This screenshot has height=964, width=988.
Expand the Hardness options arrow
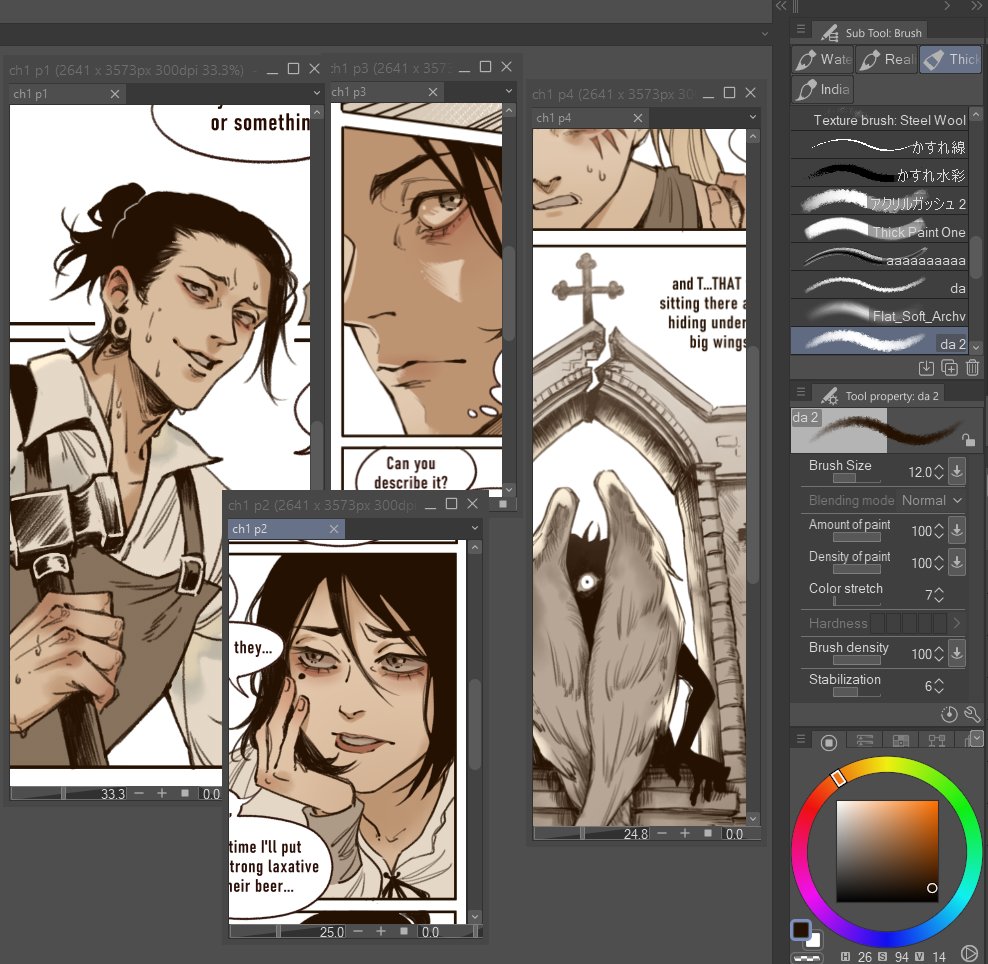pos(956,623)
